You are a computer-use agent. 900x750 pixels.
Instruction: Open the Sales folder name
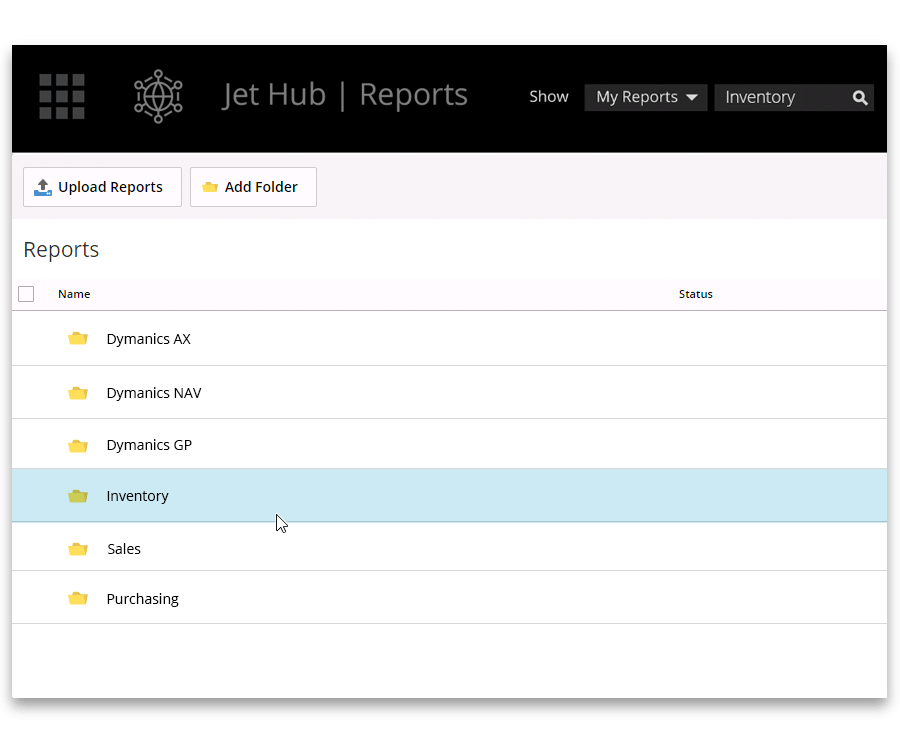point(124,549)
